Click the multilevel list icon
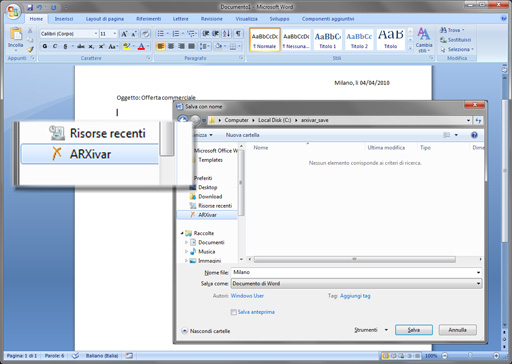This screenshot has width=512, height=364. tap(191, 34)
